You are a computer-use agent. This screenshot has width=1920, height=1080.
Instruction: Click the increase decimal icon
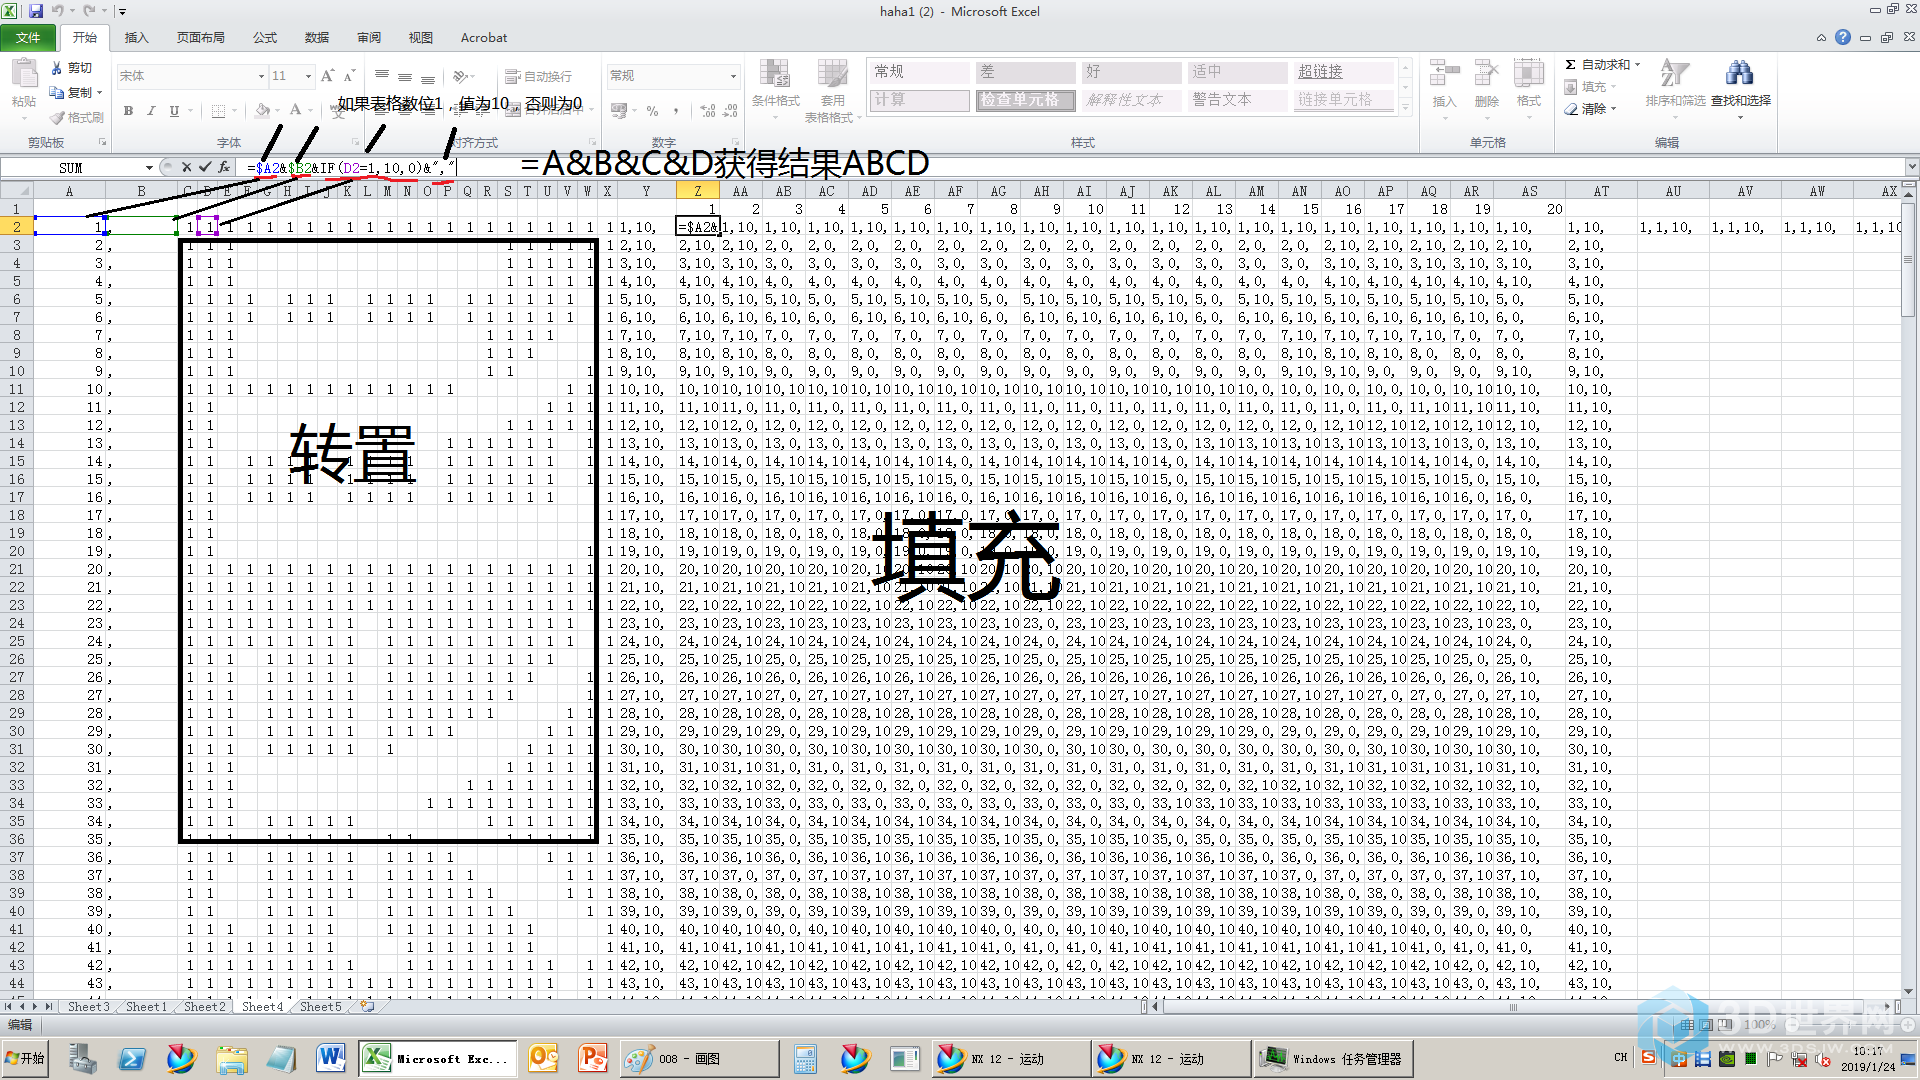(708, 111)
